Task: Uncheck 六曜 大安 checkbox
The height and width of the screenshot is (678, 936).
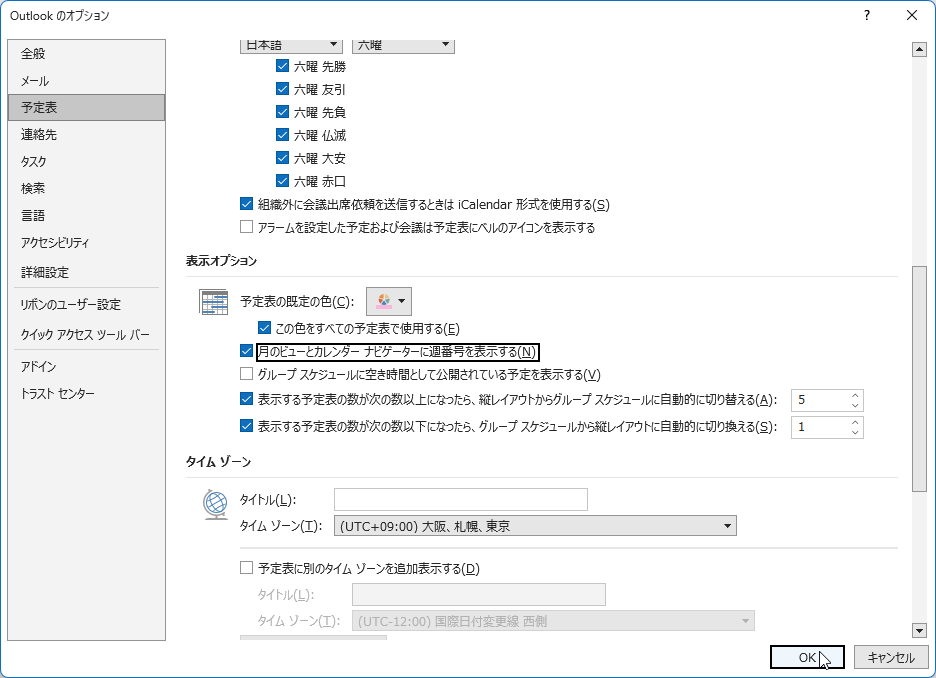Action: (282, 158)
